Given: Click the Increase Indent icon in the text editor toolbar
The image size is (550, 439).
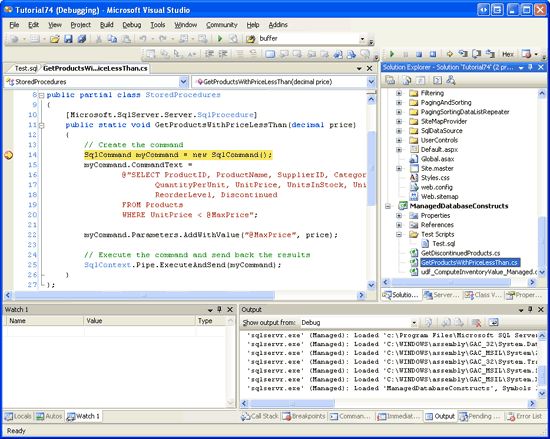Looking at the screenshot, I should [x=223, y=54].
